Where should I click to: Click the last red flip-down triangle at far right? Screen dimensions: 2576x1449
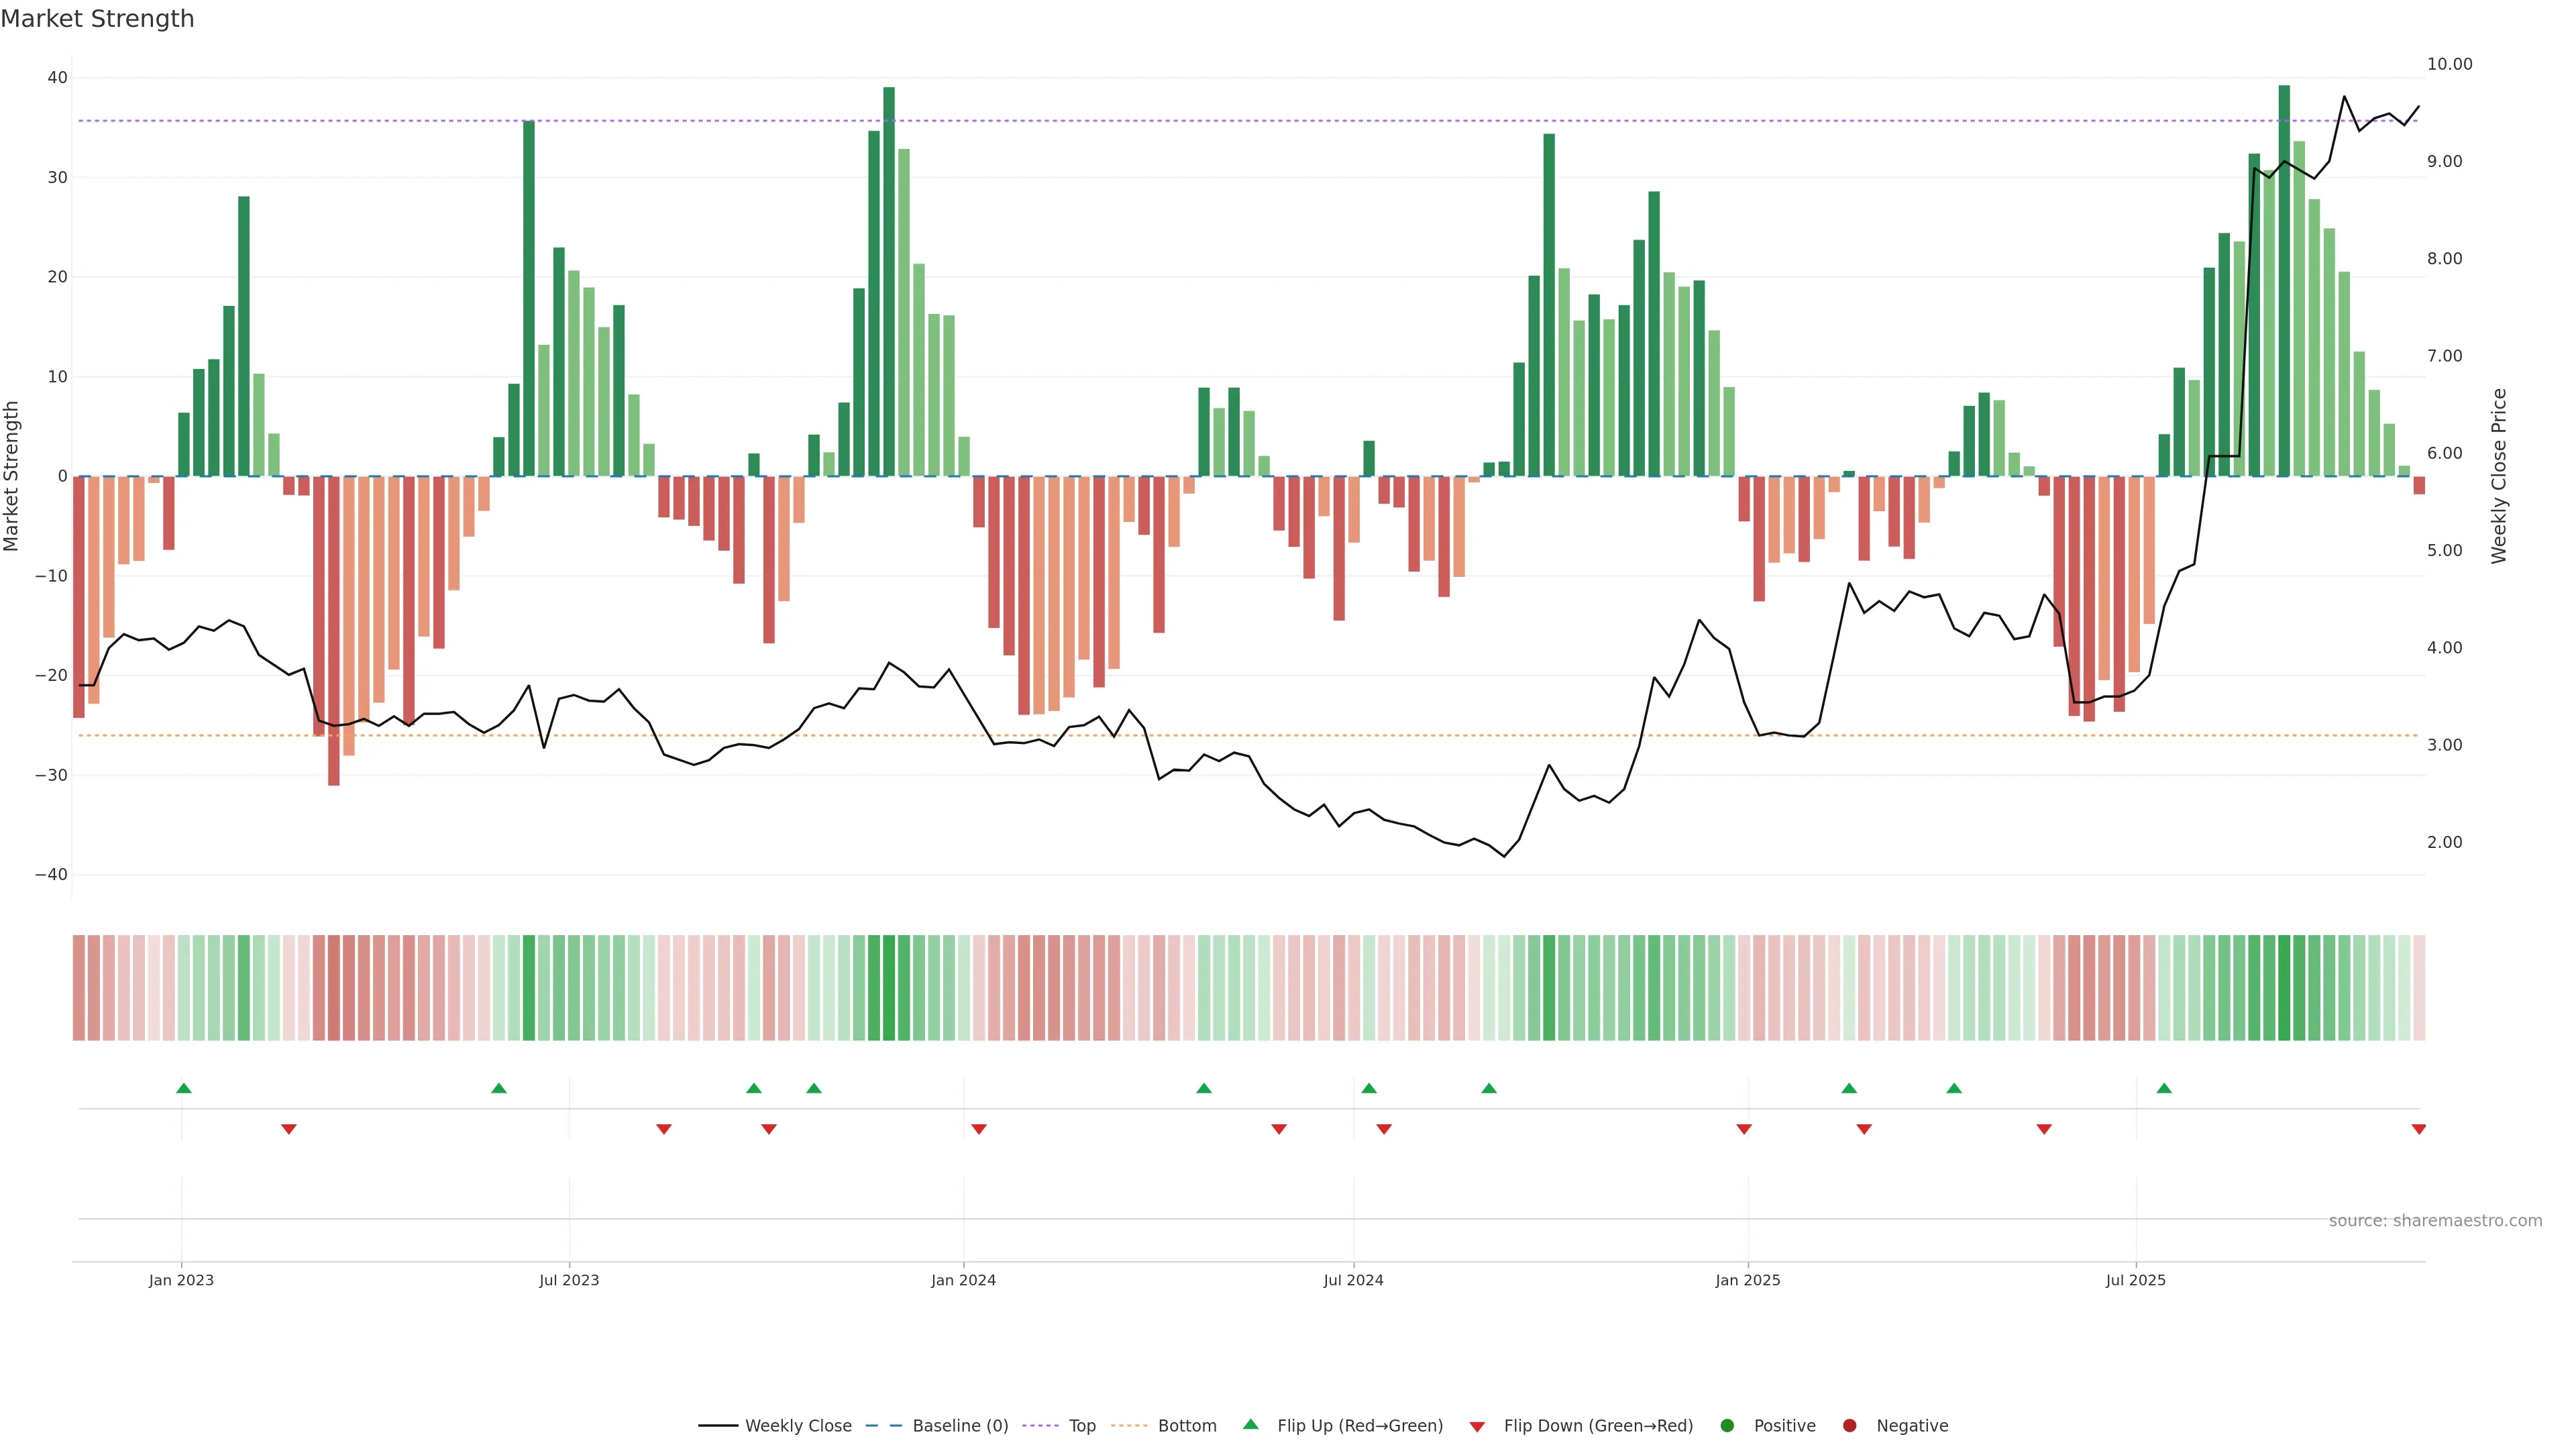(2418, 1129)
